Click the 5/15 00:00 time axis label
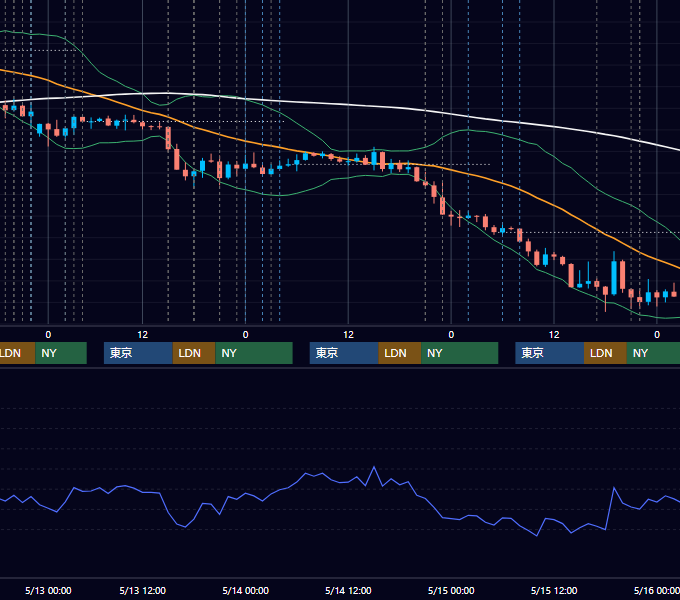Viewport: 680px width, 600px height. (451, 590)
